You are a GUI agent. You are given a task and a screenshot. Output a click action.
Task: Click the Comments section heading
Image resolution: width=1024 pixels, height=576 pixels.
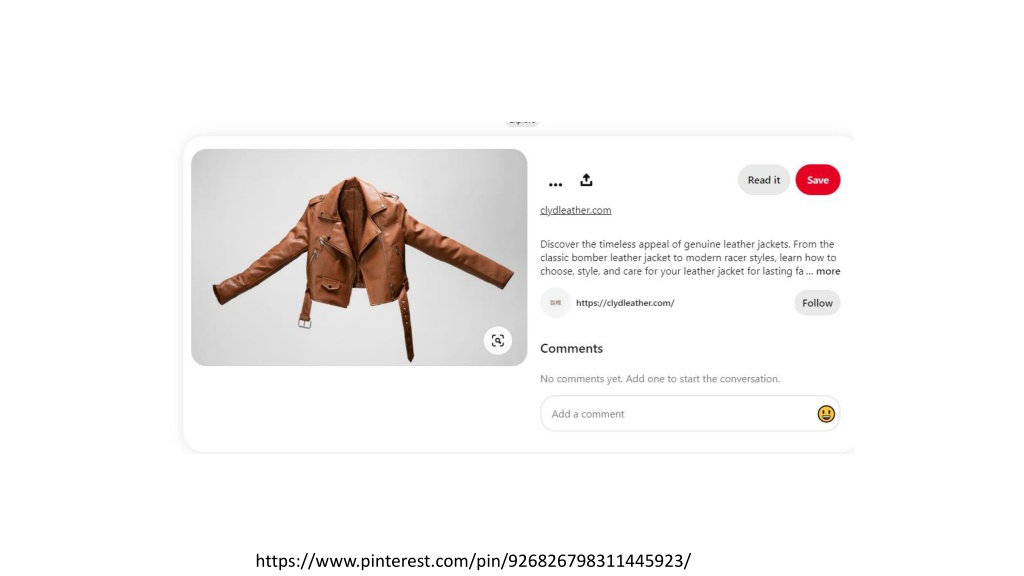pyautogui.click(x=571, y=349)
